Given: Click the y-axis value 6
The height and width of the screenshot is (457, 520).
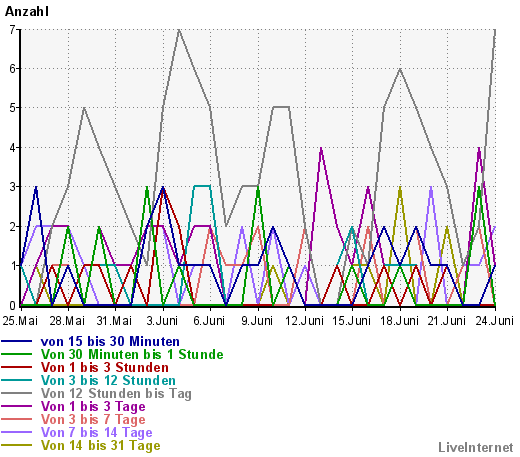Looking at the screenshot, I should coord(13,69).
